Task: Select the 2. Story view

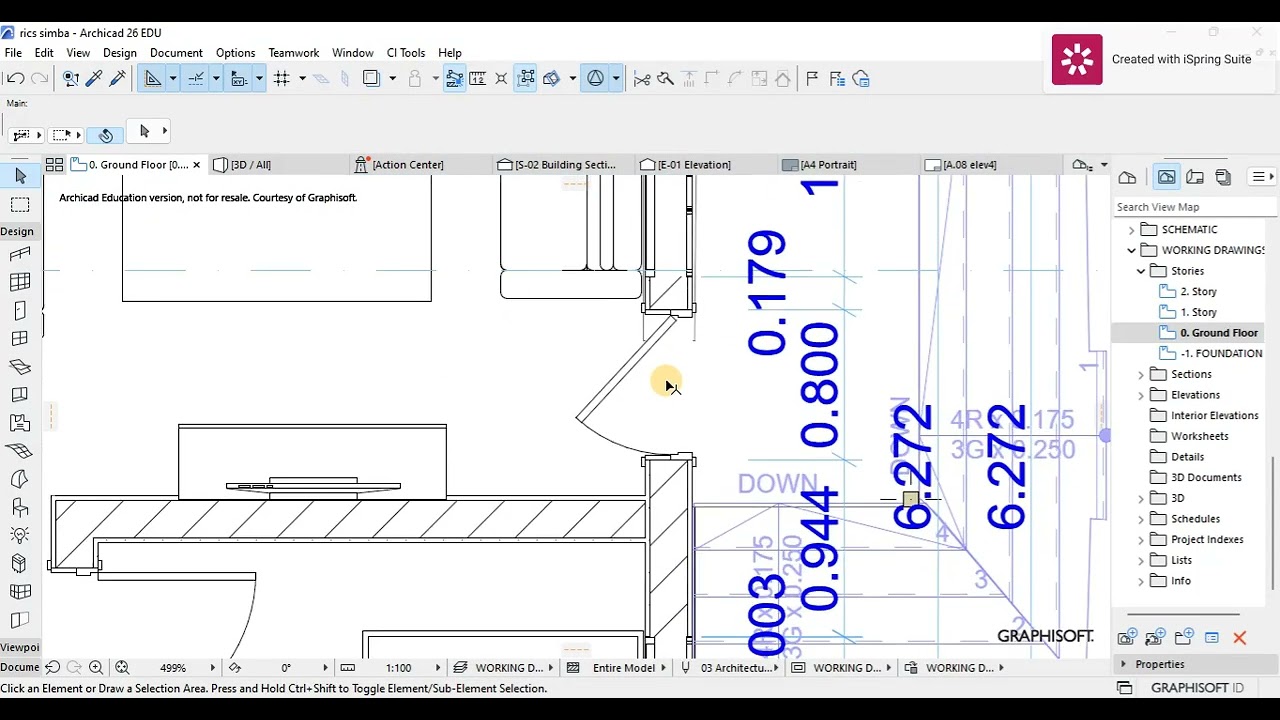Action: pos(1198,292)
